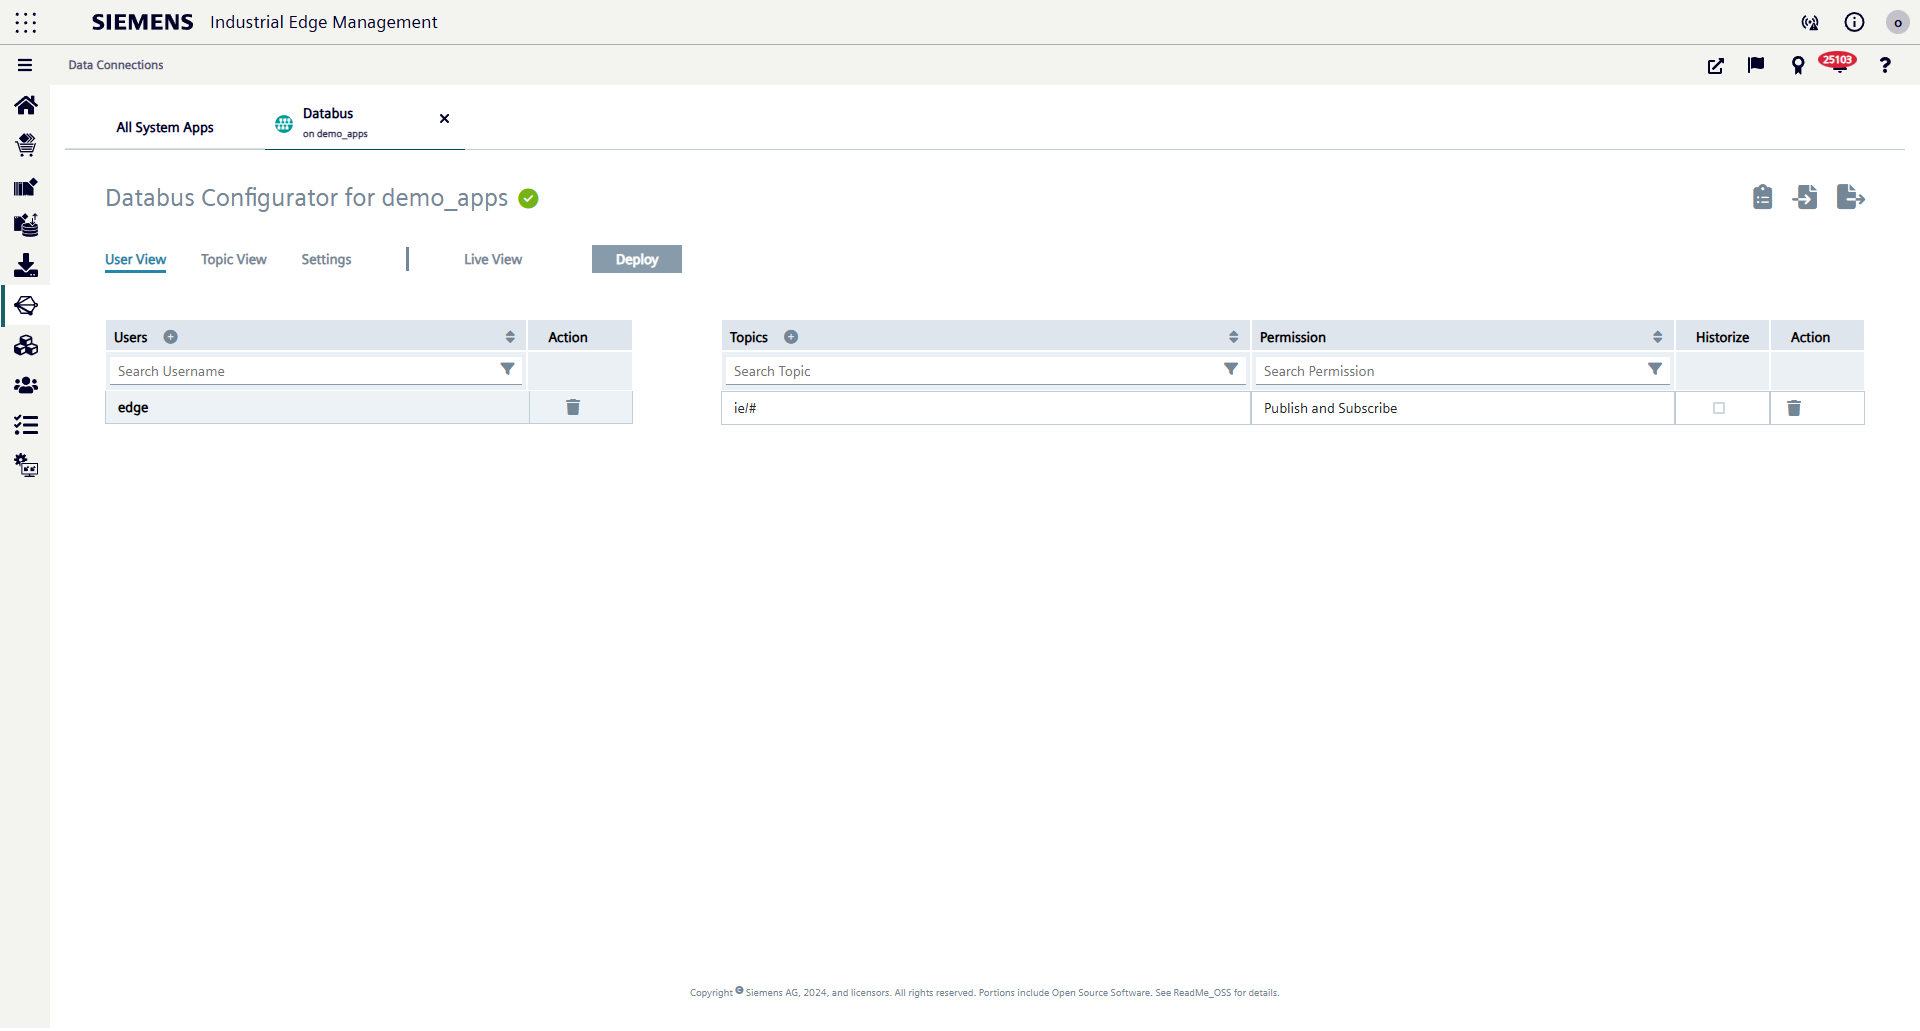Screen dimensions: 1920x1031
Task: Click the Search Username input field
Action: (x=305, y=371)
